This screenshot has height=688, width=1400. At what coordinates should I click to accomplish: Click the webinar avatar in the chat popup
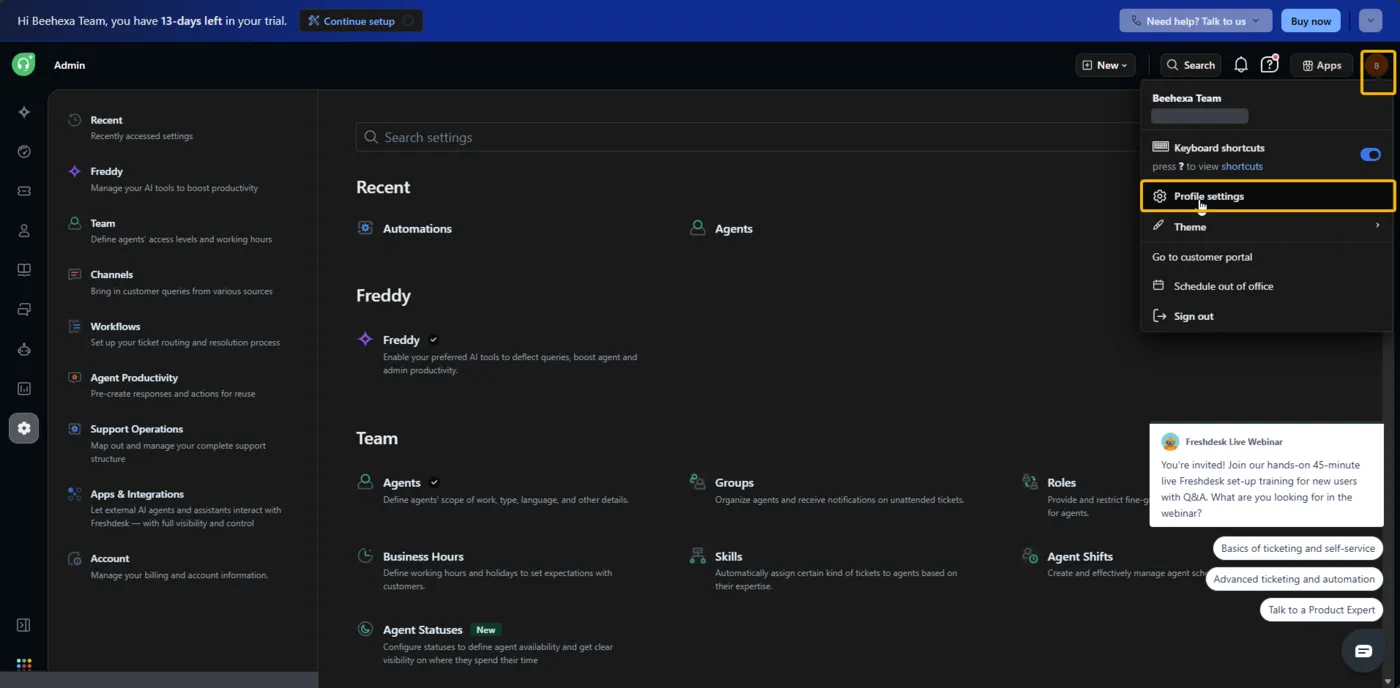(x=1170, y=442)
